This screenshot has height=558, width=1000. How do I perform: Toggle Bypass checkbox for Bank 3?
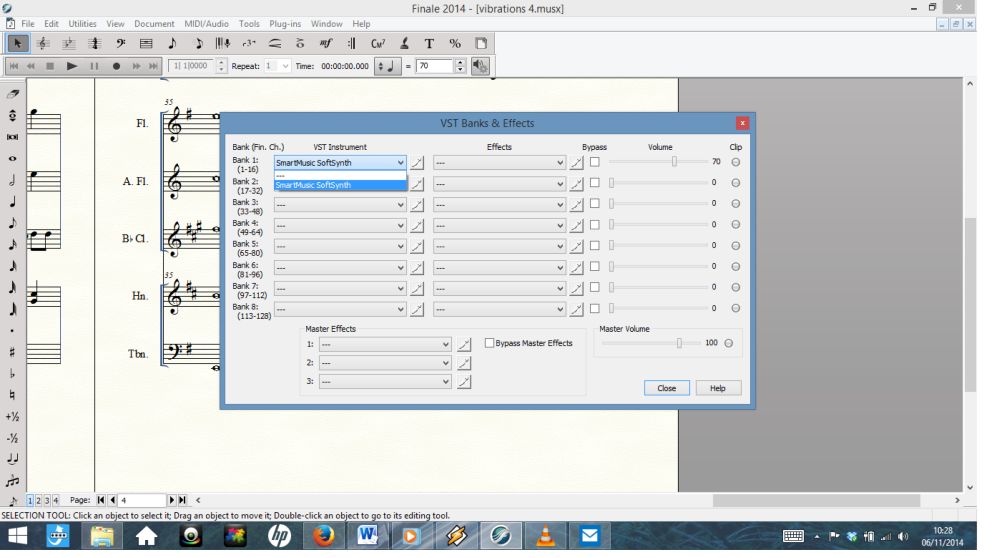(595, 204)
